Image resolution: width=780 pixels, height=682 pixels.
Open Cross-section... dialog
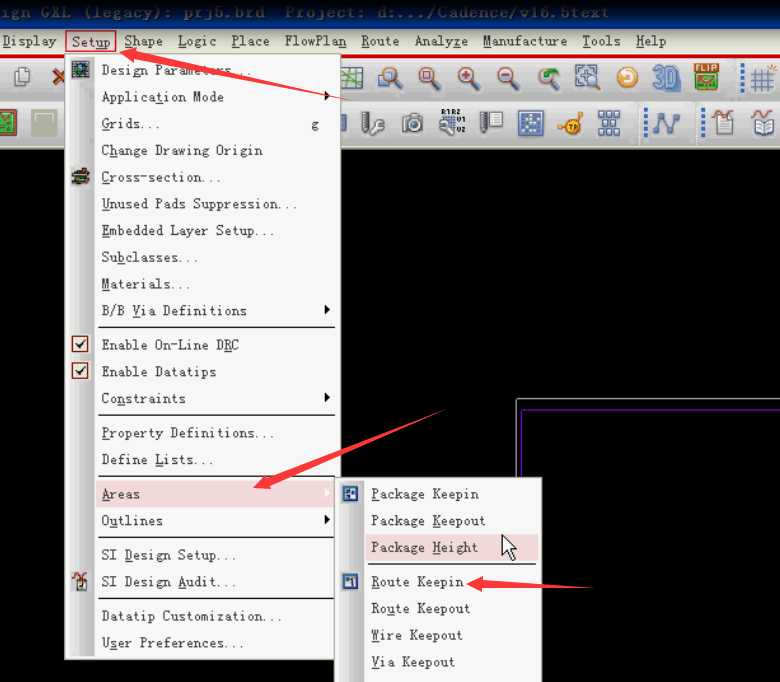pos(215,178)
